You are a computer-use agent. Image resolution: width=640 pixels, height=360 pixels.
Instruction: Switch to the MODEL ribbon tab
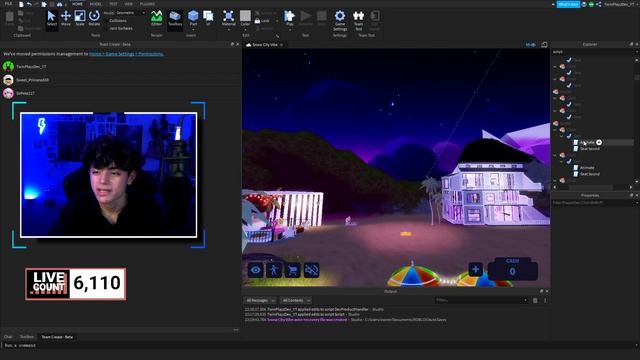click(x=96, y=4)
